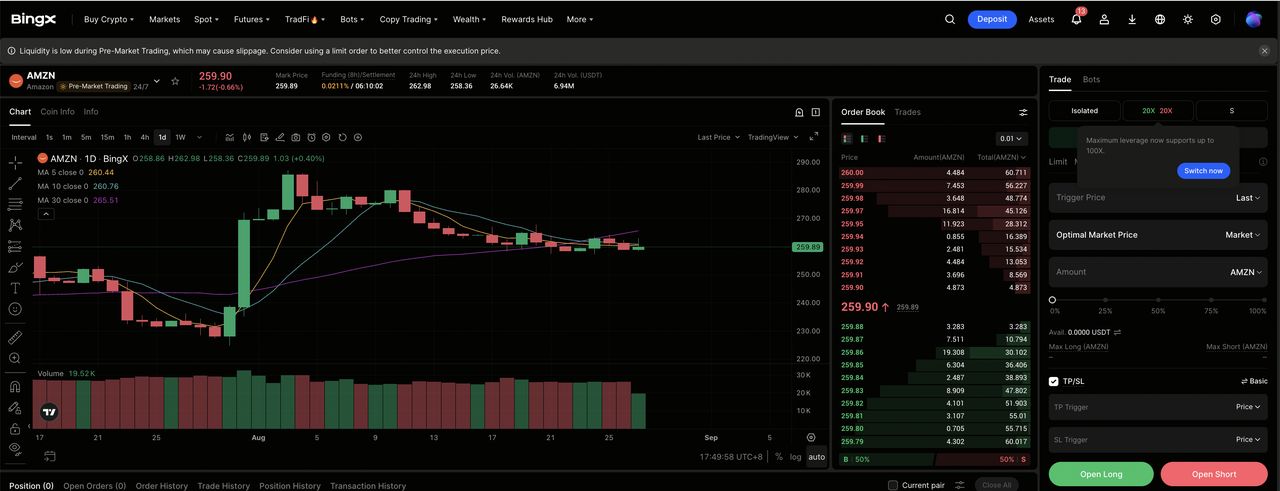Open the go-to-date calendar icon
Image resolution: width=1280 pixels, height=491 pixels.
[x=50, y=457]
